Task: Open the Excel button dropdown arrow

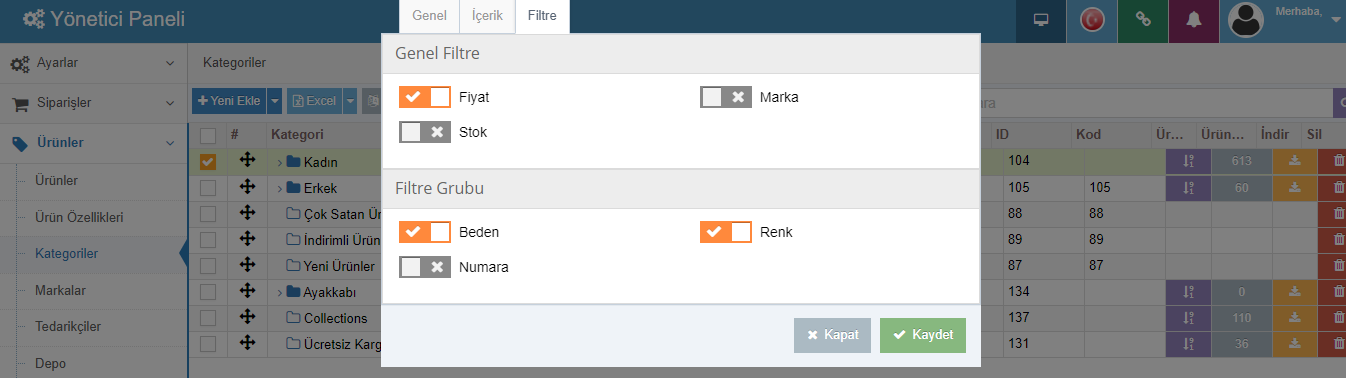Action: pos(350,101)
